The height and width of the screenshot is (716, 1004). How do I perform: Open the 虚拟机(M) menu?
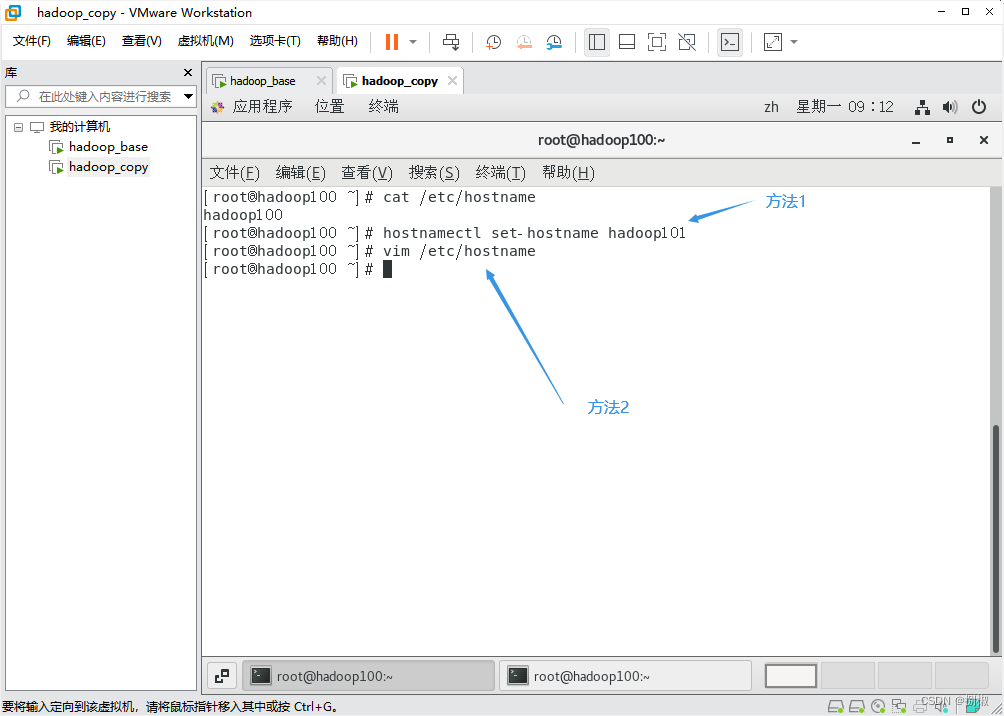coord(206,41)
